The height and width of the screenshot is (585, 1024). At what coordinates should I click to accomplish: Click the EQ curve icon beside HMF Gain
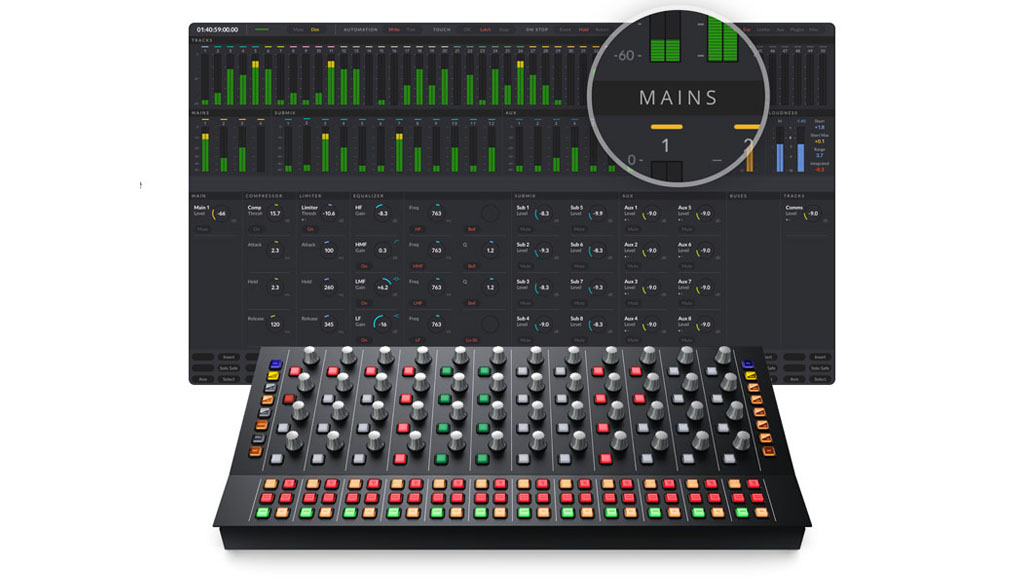coord(396,242)
